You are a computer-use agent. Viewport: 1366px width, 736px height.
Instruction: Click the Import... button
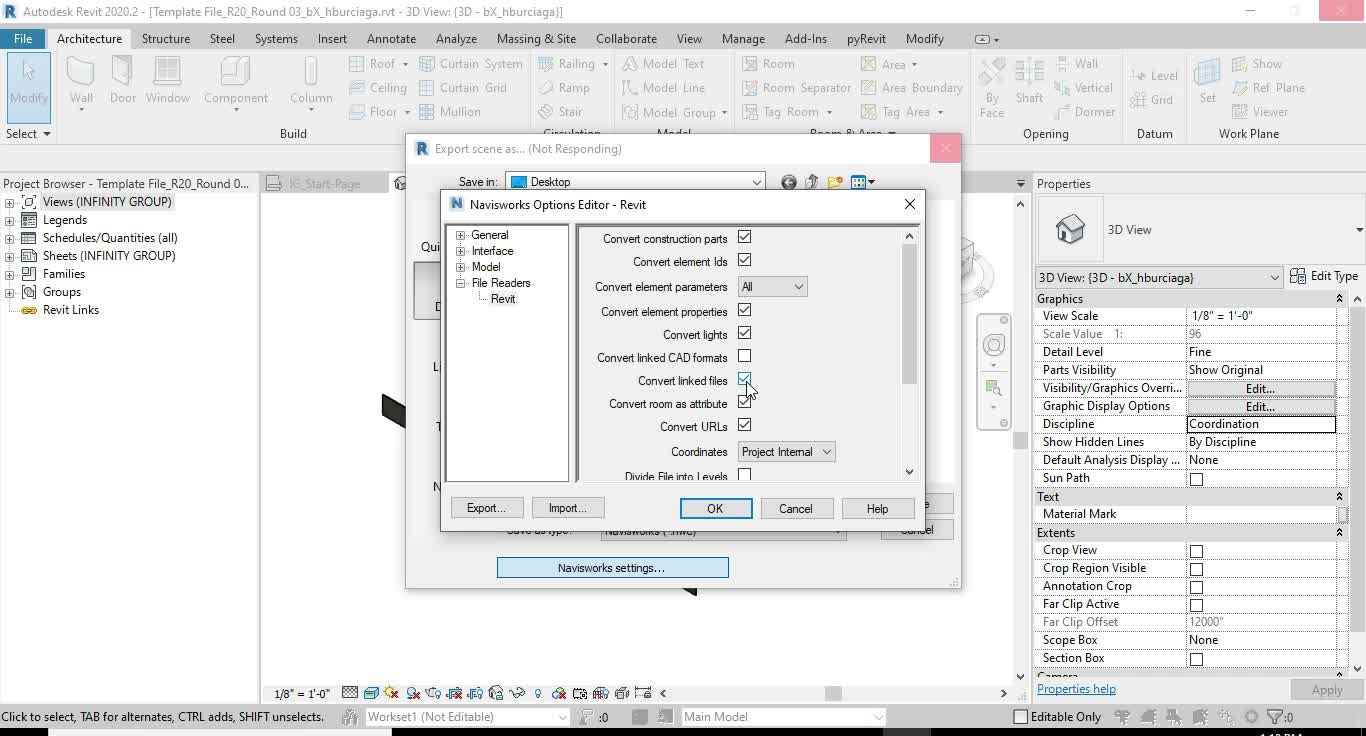click(567, 508)
